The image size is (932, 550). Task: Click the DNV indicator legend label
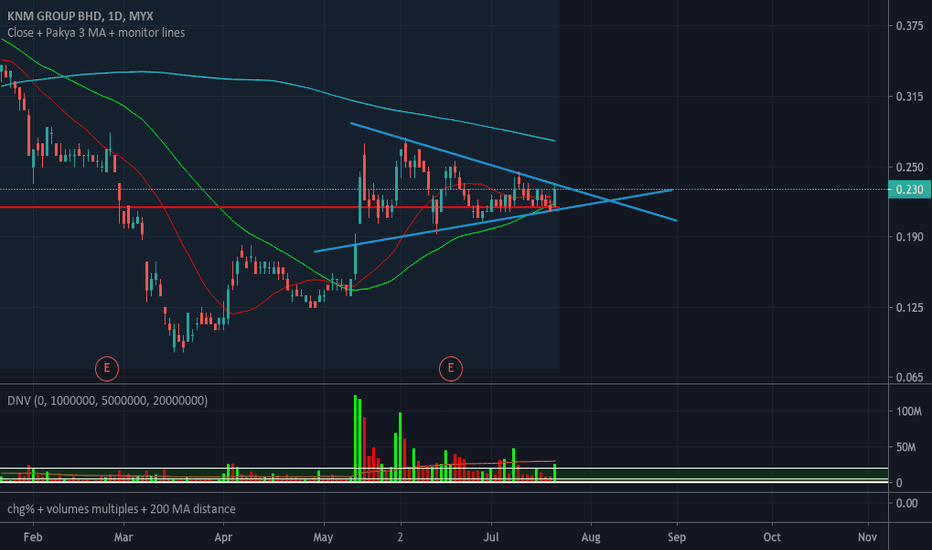[x=108, y=401]
